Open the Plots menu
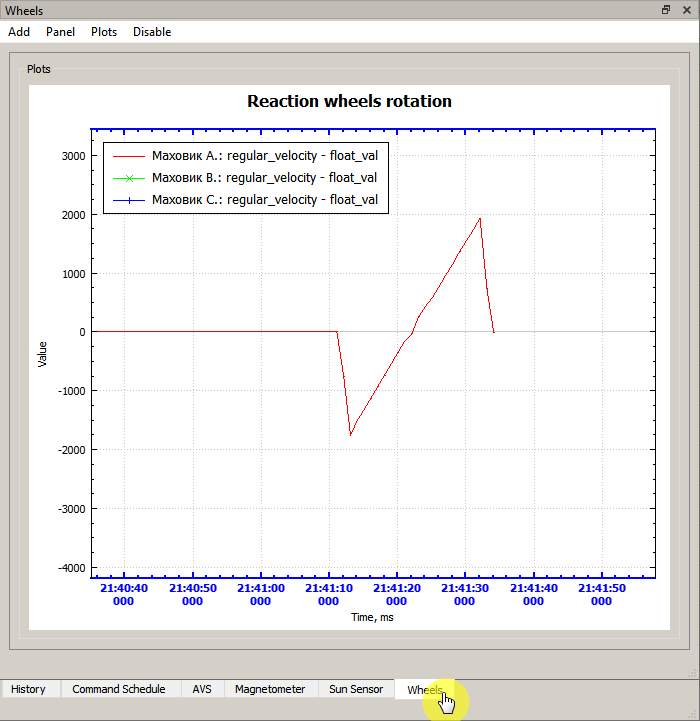 point(104,32)
